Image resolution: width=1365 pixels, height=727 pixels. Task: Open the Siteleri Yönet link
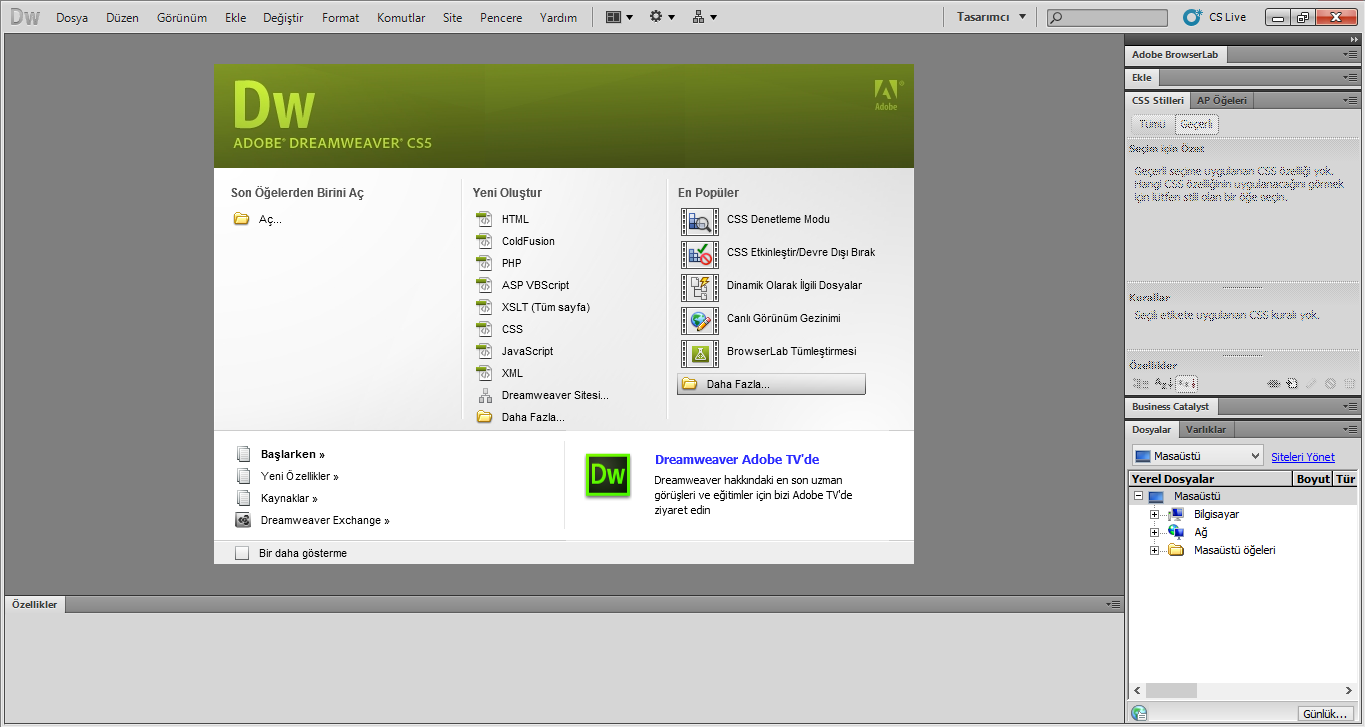coord(1302,457)
